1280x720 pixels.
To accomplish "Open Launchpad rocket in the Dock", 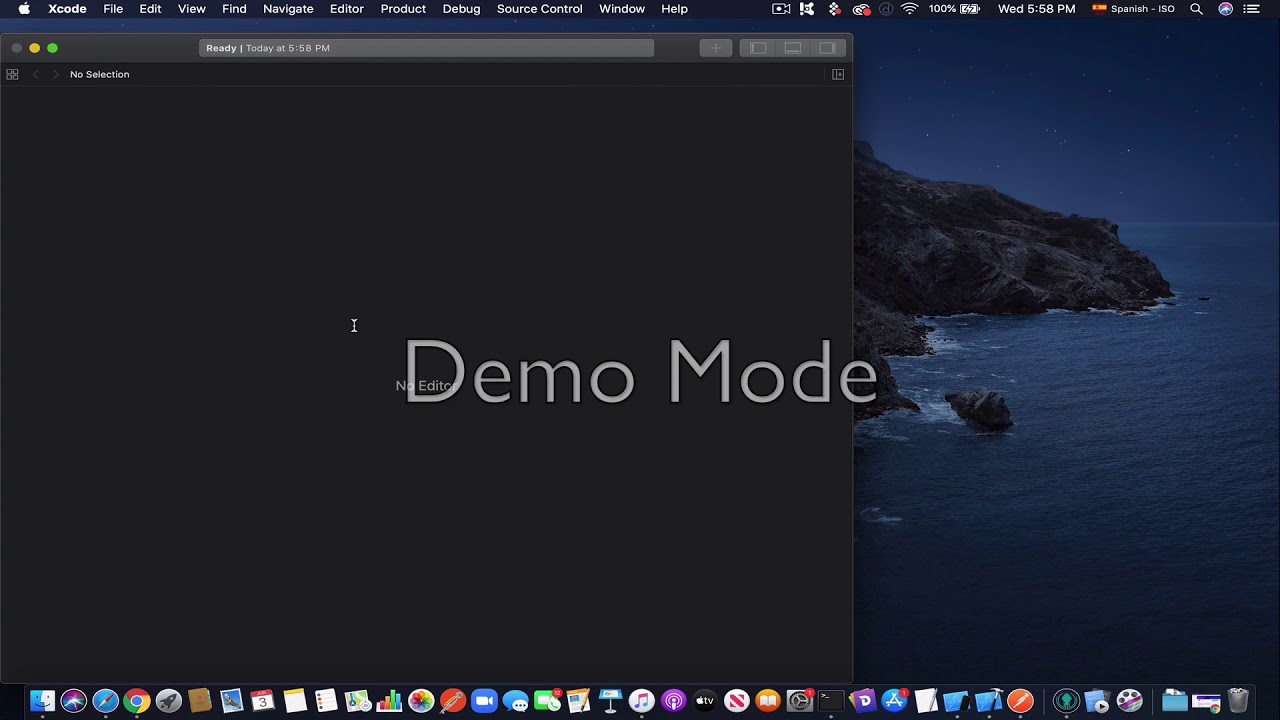I will [168, 701].
